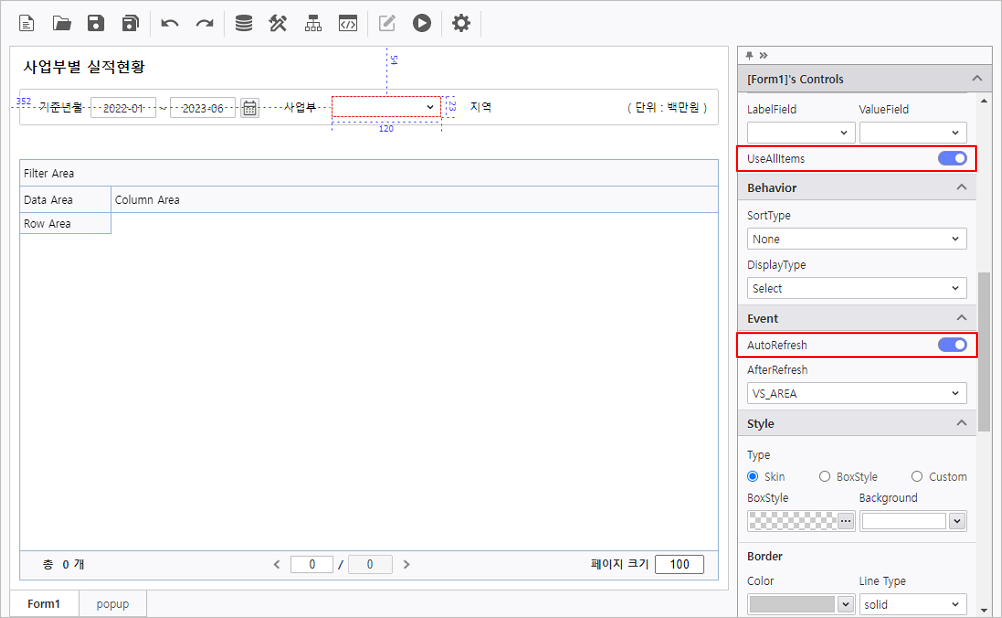Open the script code editor icon
Screen dimensions: 1002x618
pos(347,23)
